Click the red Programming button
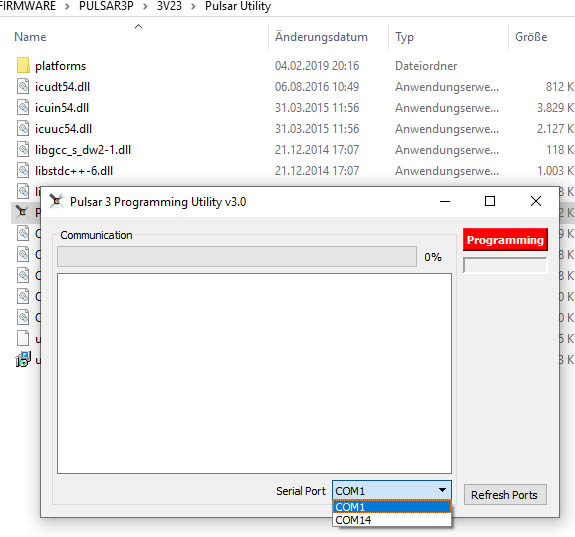This screenshot has height=537, width=575. (x=505, y=240)
